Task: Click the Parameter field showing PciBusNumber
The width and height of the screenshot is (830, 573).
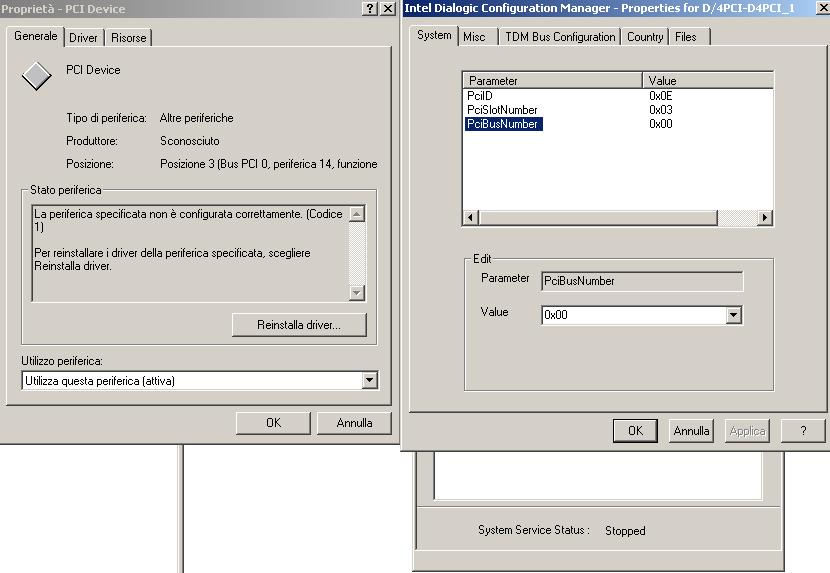Action: (x=642, y=281)
